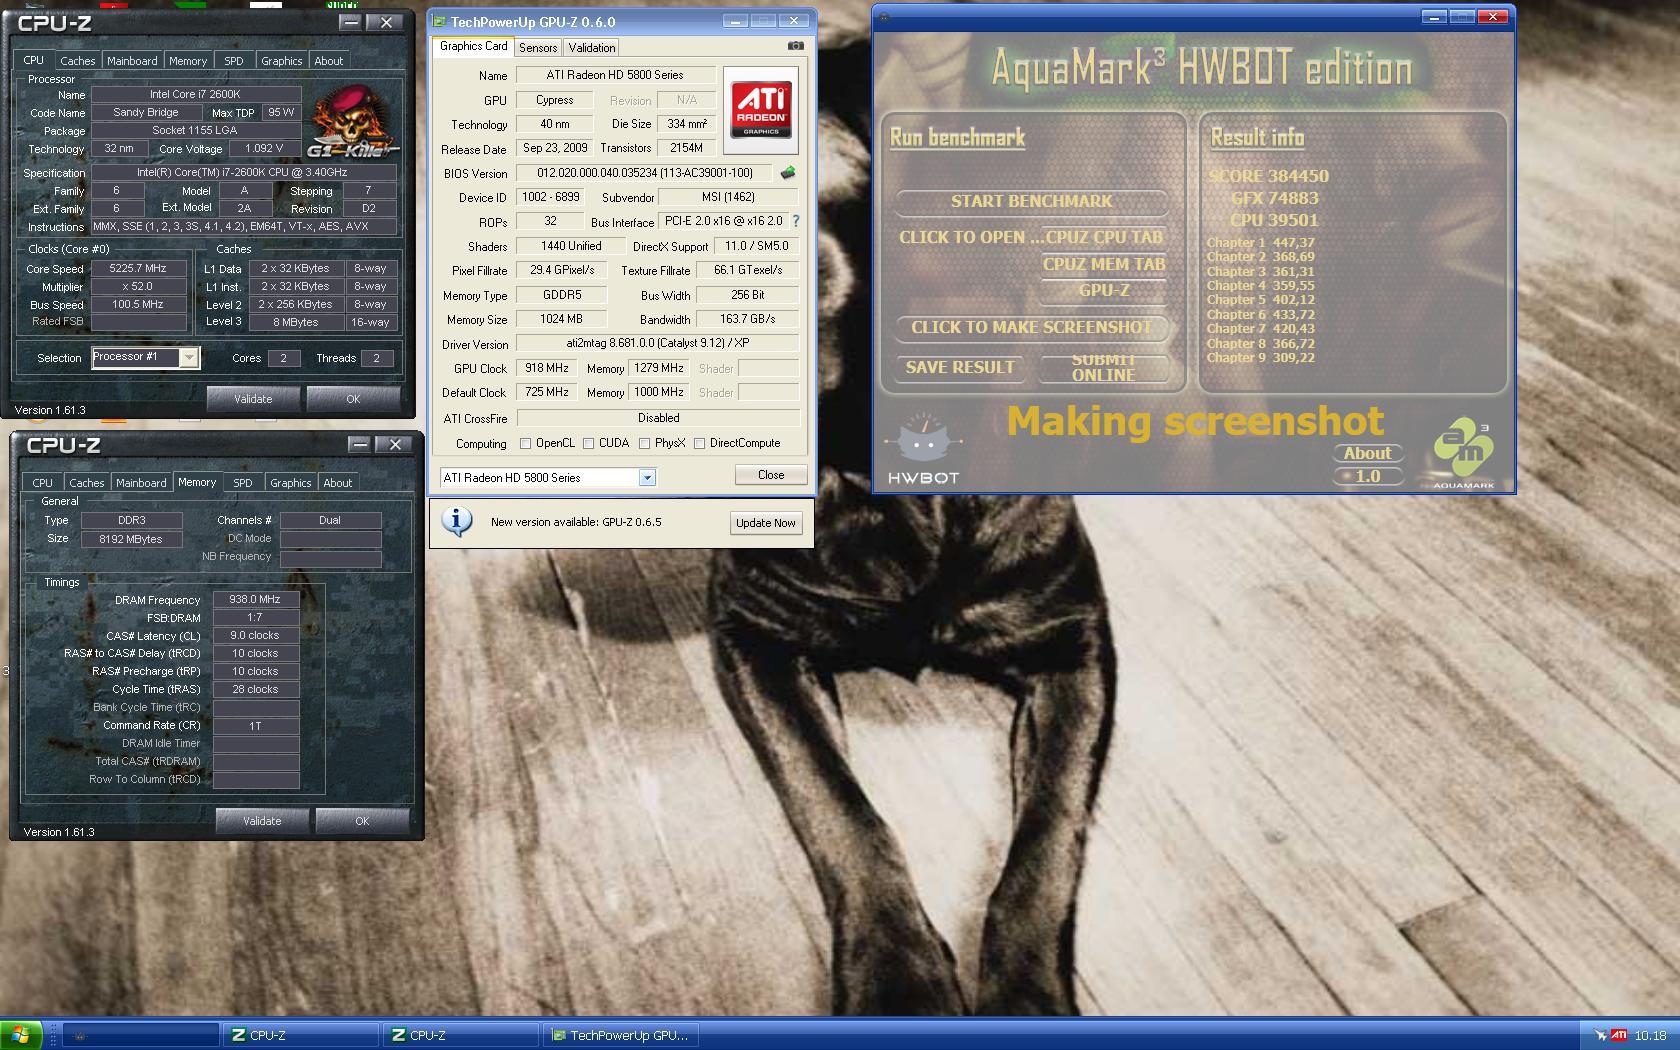1680x1050 pixels.
Task: Enable the CUDA checkbox
Action: pos(588,443)
